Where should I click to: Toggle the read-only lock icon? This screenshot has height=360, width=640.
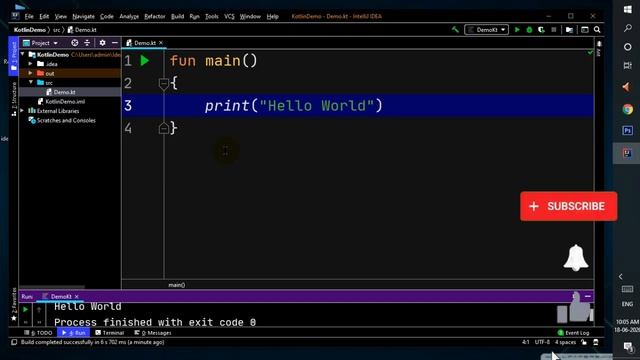point(584,342)
